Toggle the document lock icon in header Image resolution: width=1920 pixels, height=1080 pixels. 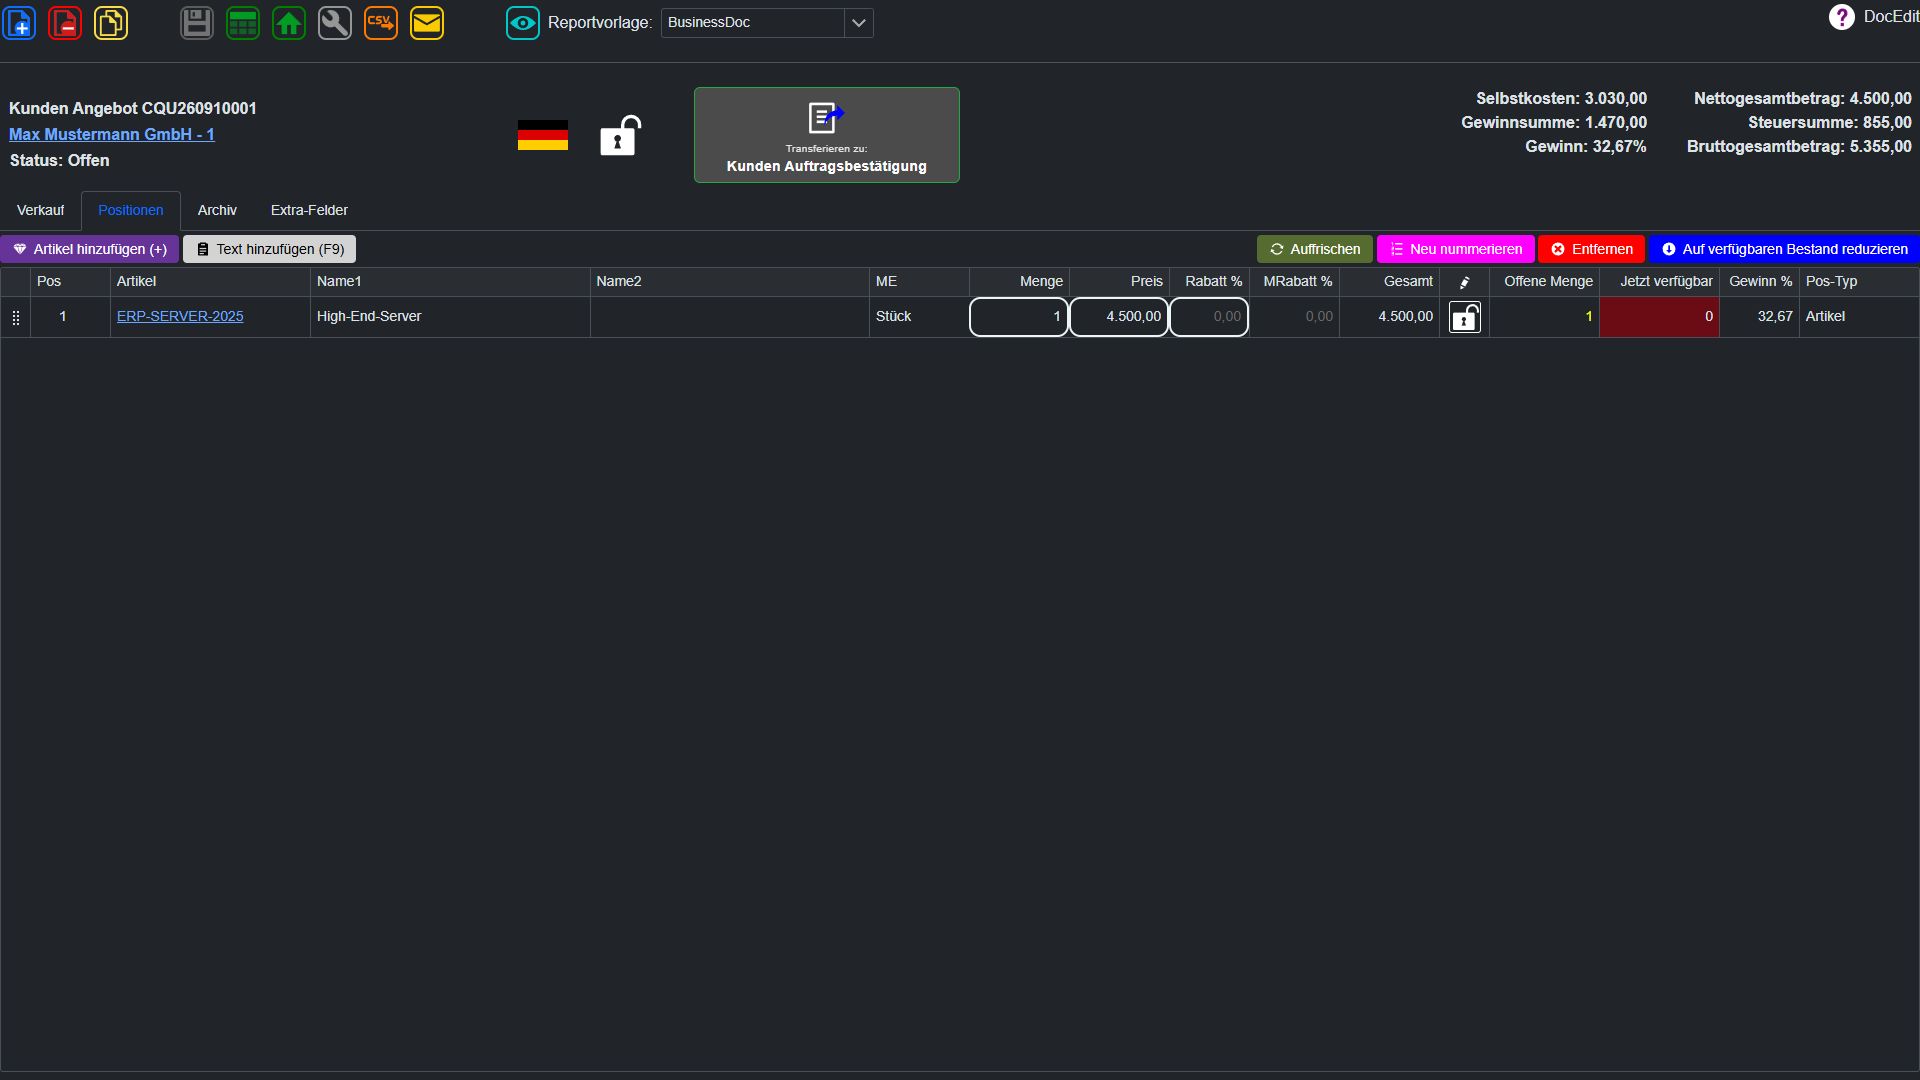coord(620,135)
